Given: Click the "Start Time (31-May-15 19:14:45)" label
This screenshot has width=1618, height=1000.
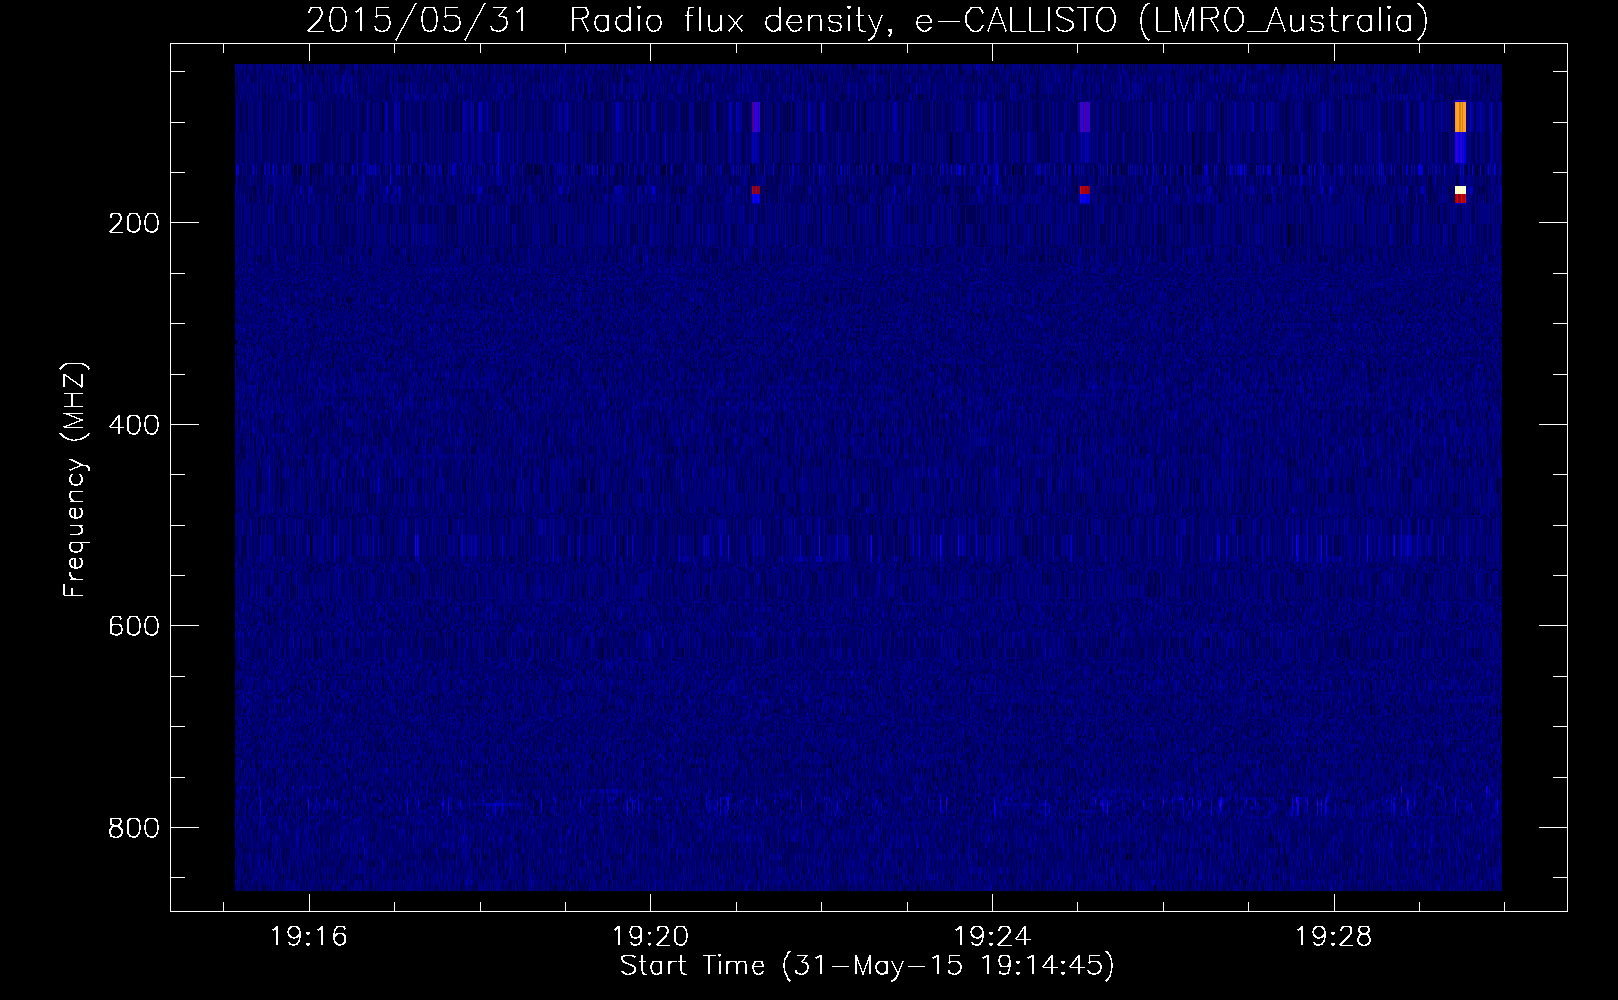Looking at the screenshot, I should [867, 966].
